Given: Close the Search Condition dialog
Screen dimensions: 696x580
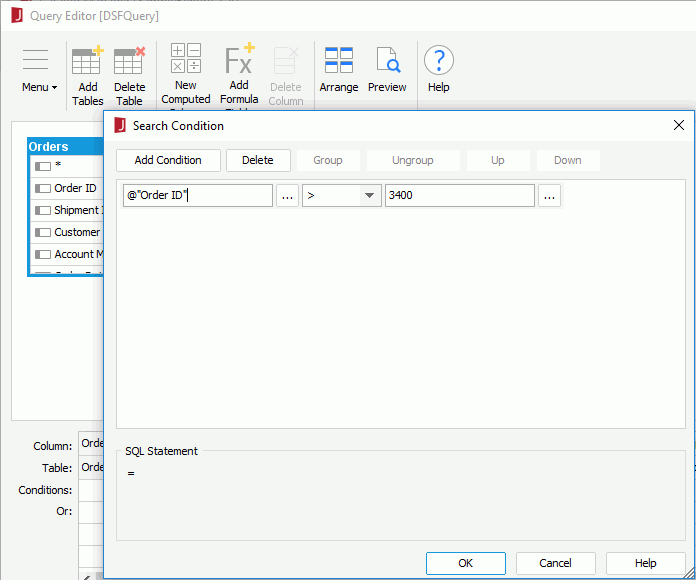Looking at the screenshot, I should [x=679, y=125].
